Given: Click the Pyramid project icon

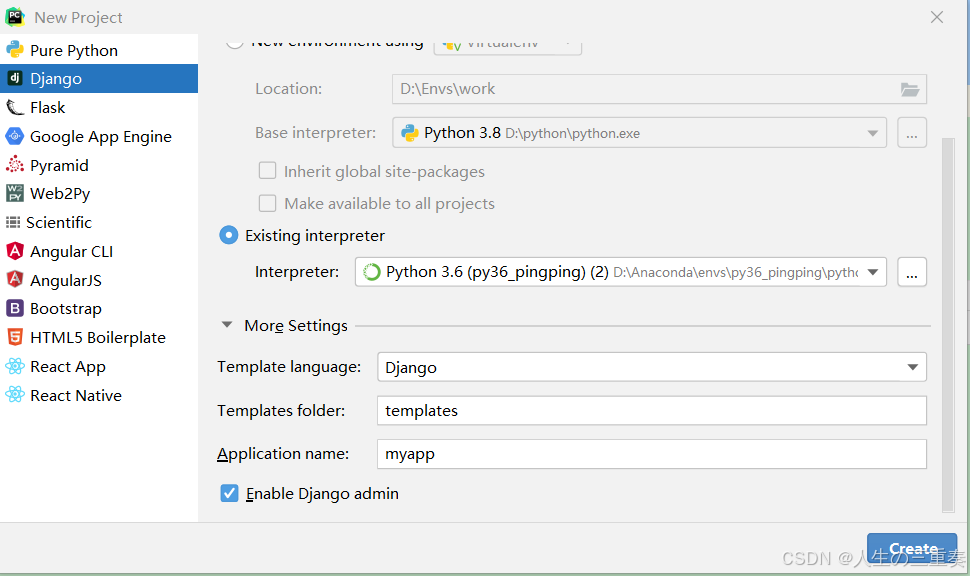Looking at the screenshot, I should 15,165.
